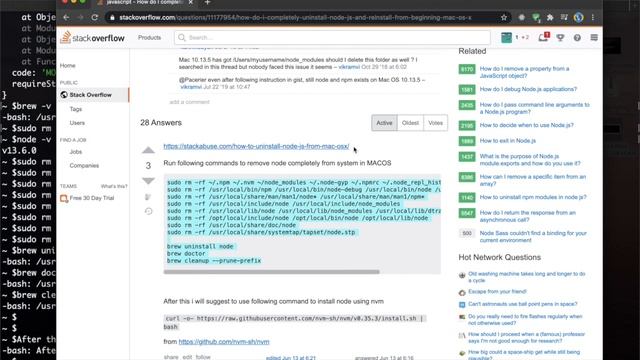Screen dimensions: 640x360
Task: Open hot question about famous professor
Action: pyautogui.click(x=527, y=337)
